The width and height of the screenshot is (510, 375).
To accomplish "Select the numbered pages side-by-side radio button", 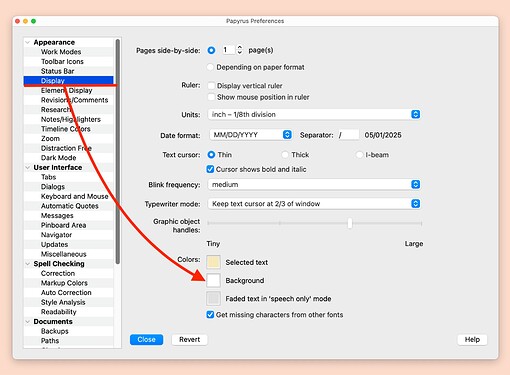I will [x=211, y=50].
